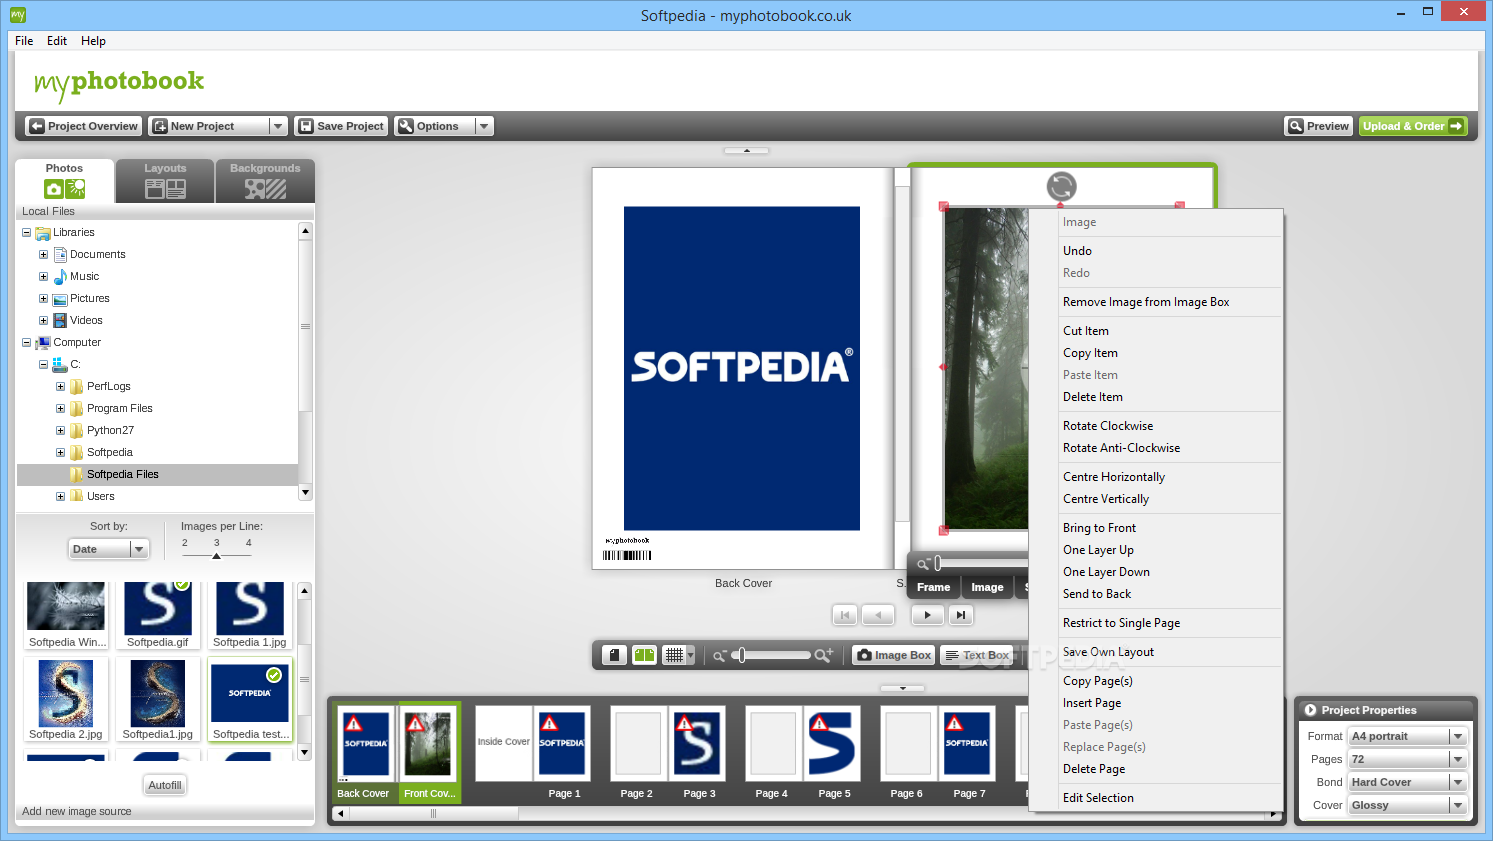Click the Libraries folder icon

(43, 233)
